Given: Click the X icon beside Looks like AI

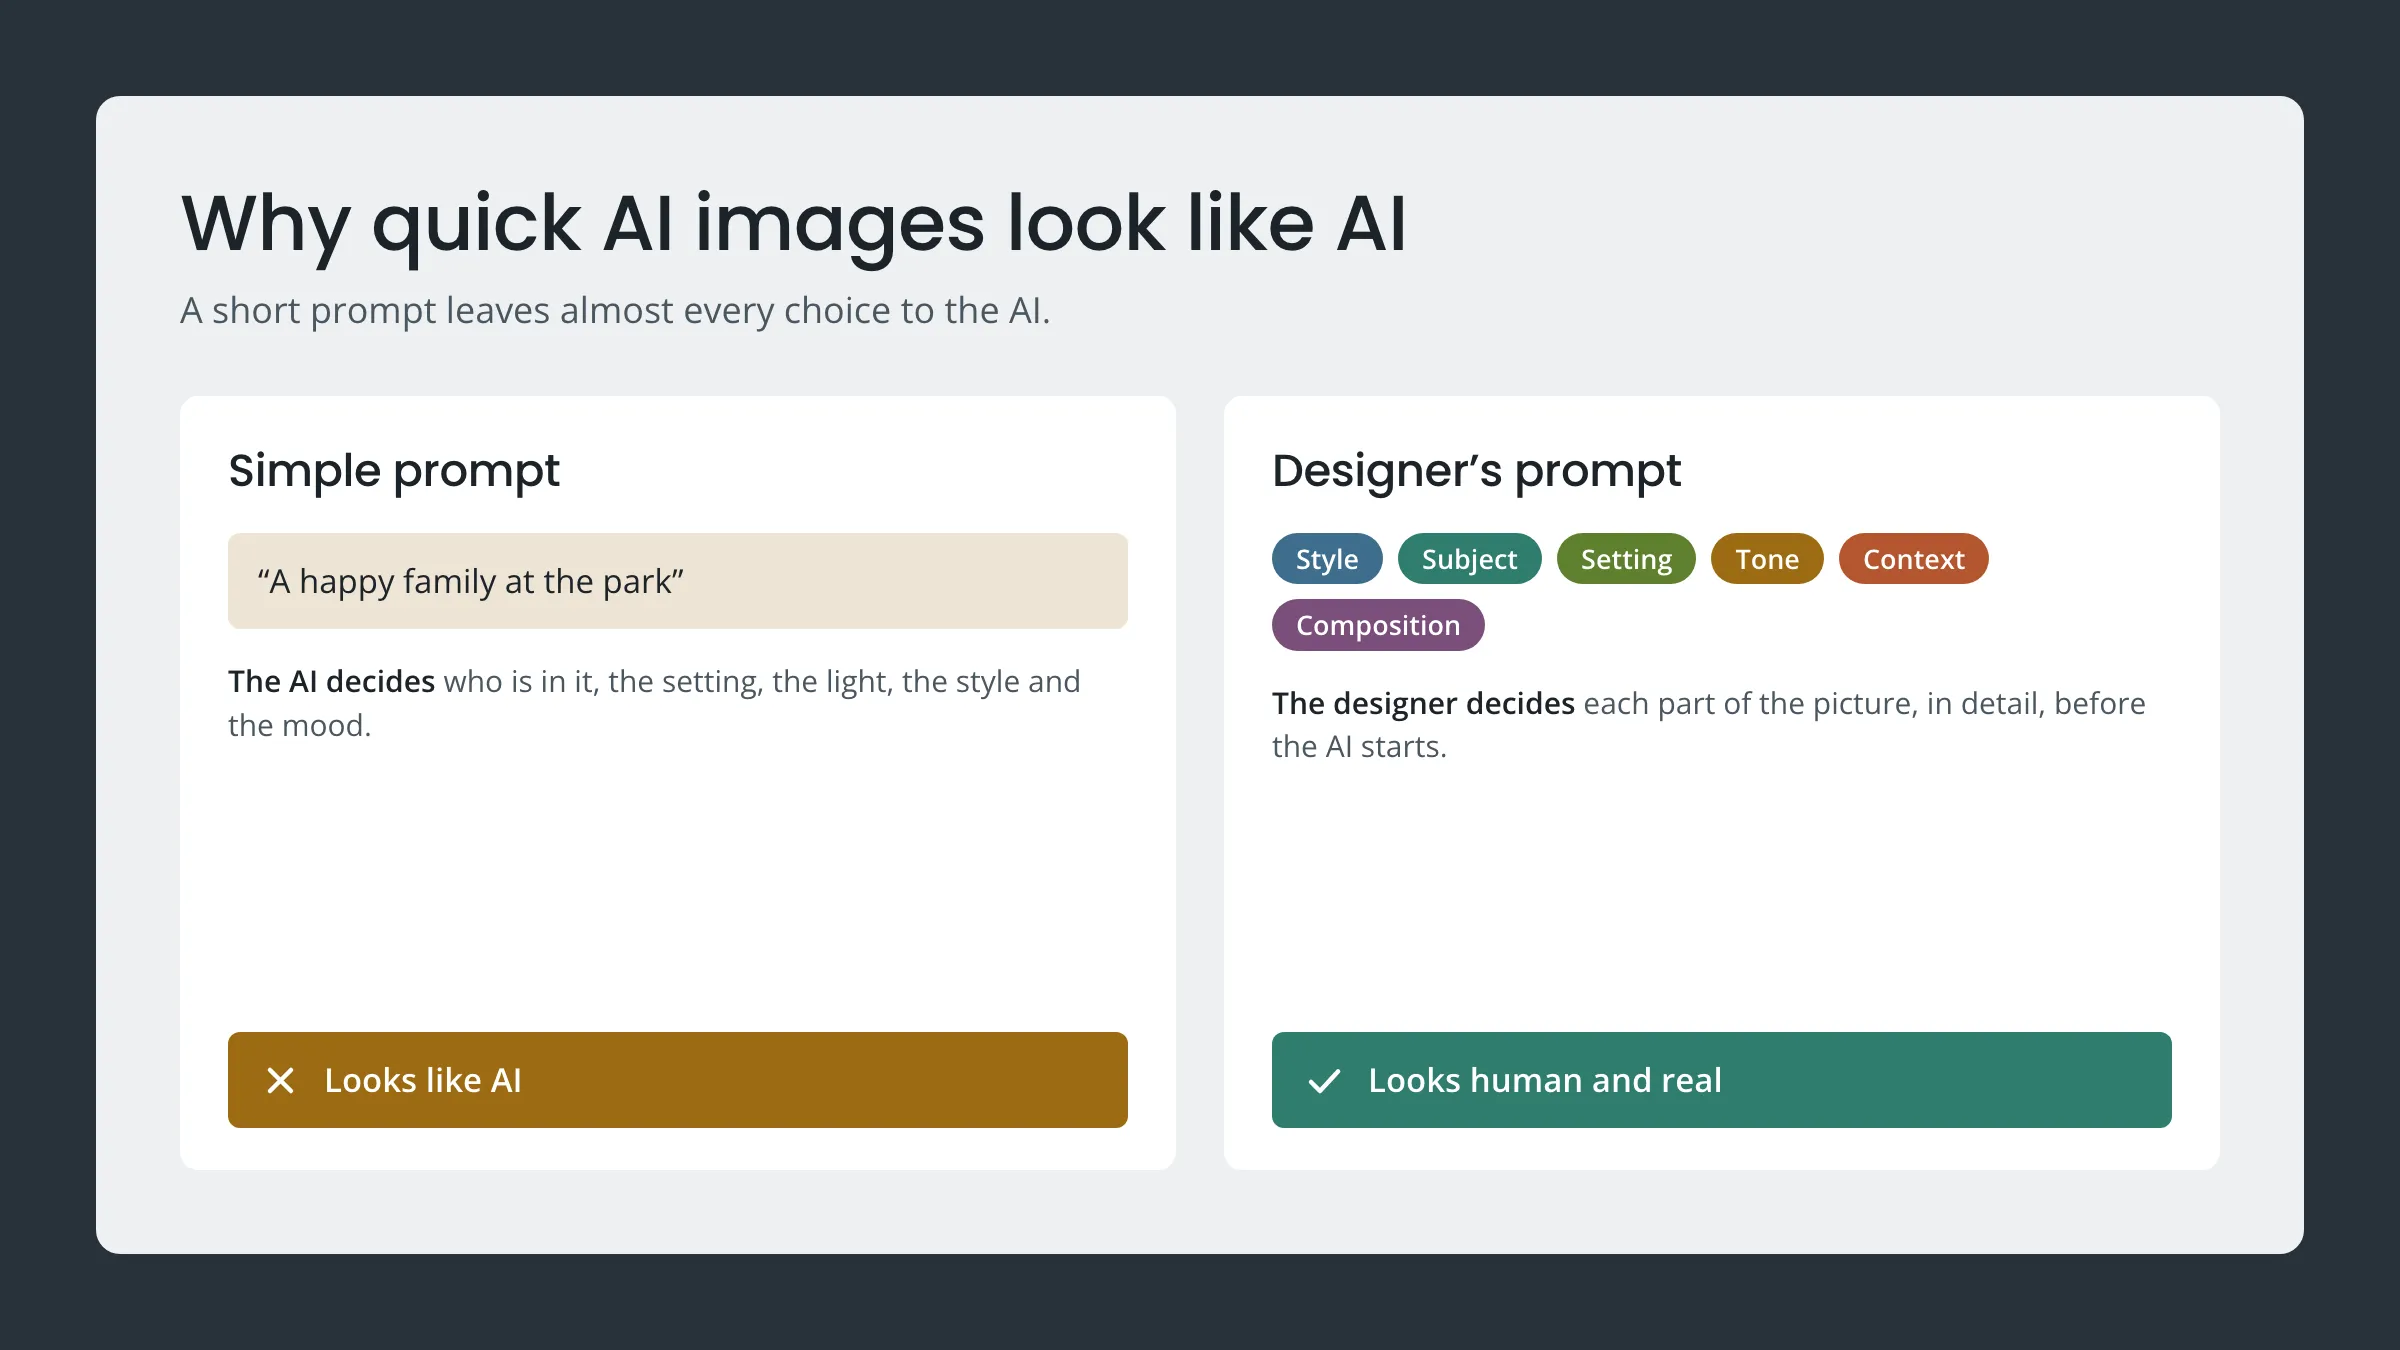Looking at the screenshot, I should pos(281,1080).
